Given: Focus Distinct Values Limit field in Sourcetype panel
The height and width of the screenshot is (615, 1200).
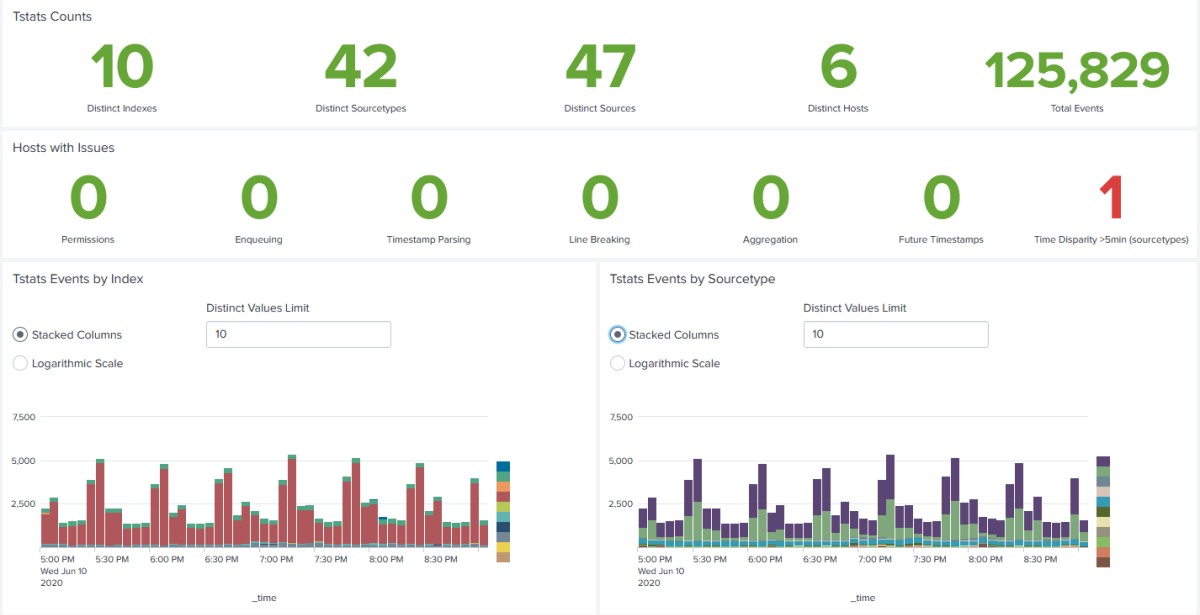Looking at the screenshot, I should tap(895, 334).
